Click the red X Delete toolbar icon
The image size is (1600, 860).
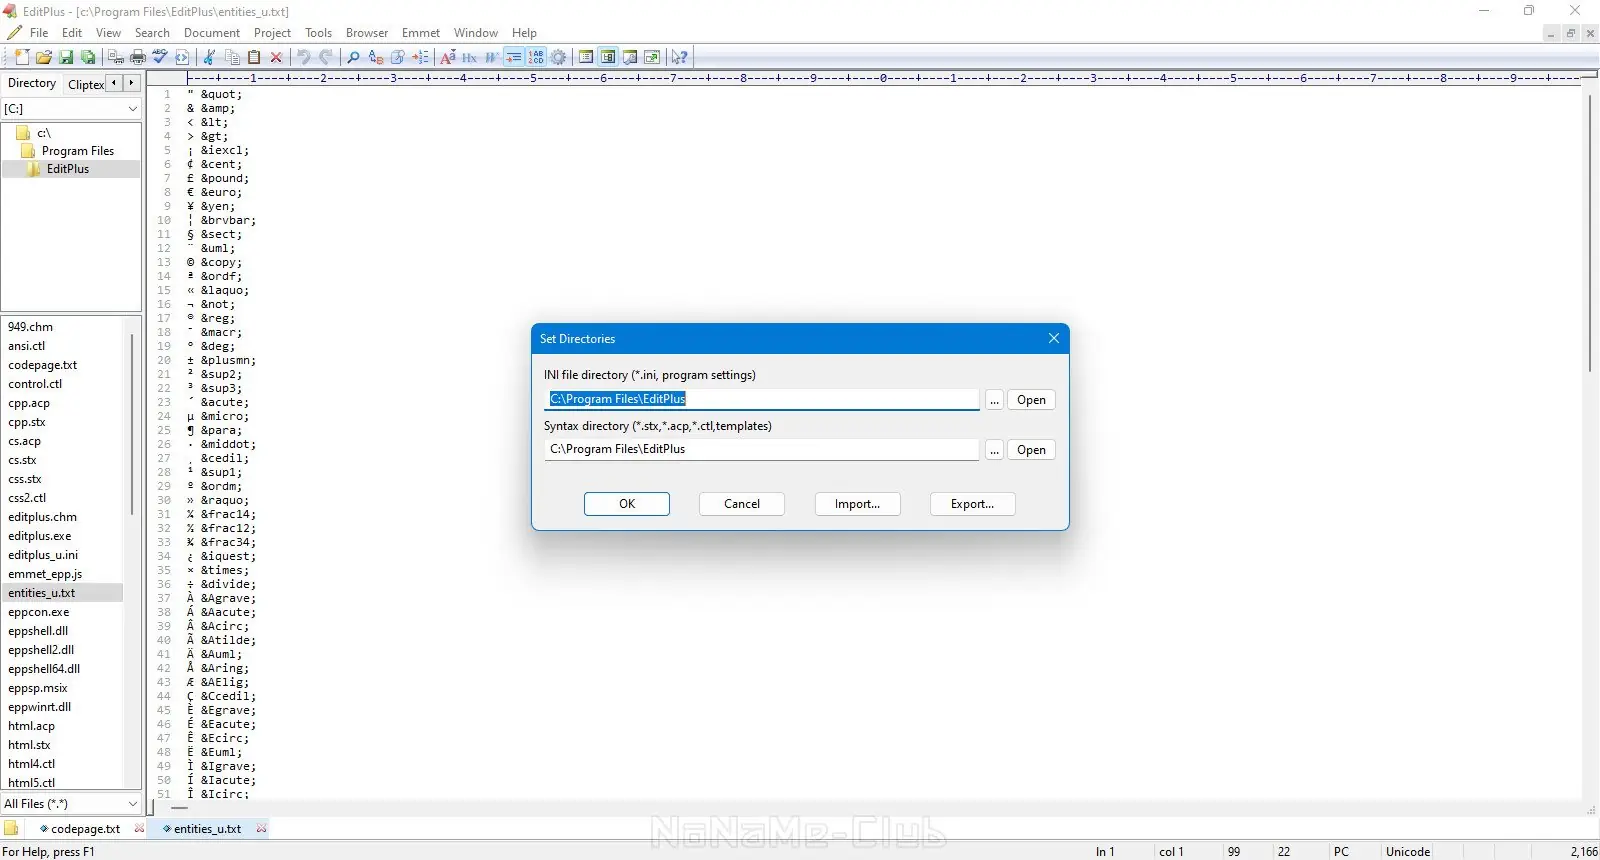276,57
